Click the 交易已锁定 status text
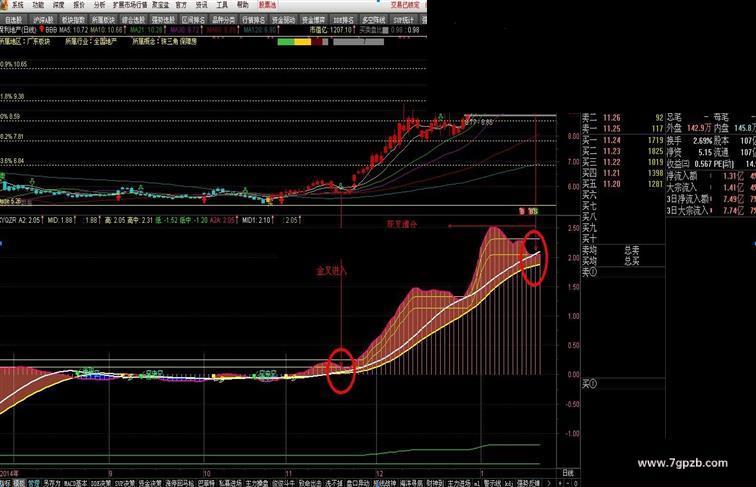The width and height of the screenshot is (756, 487). point(405,5)
